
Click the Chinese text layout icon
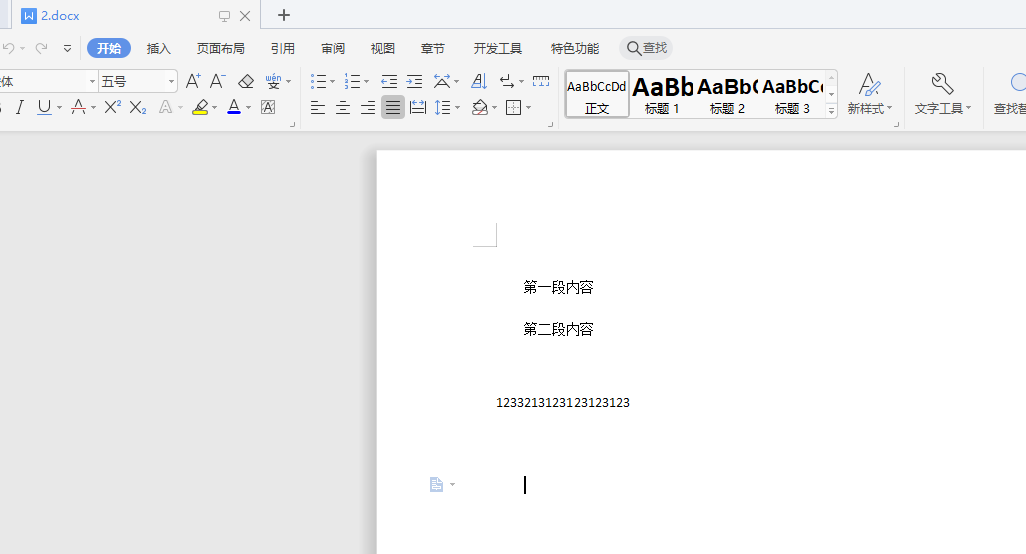point(442,81)
